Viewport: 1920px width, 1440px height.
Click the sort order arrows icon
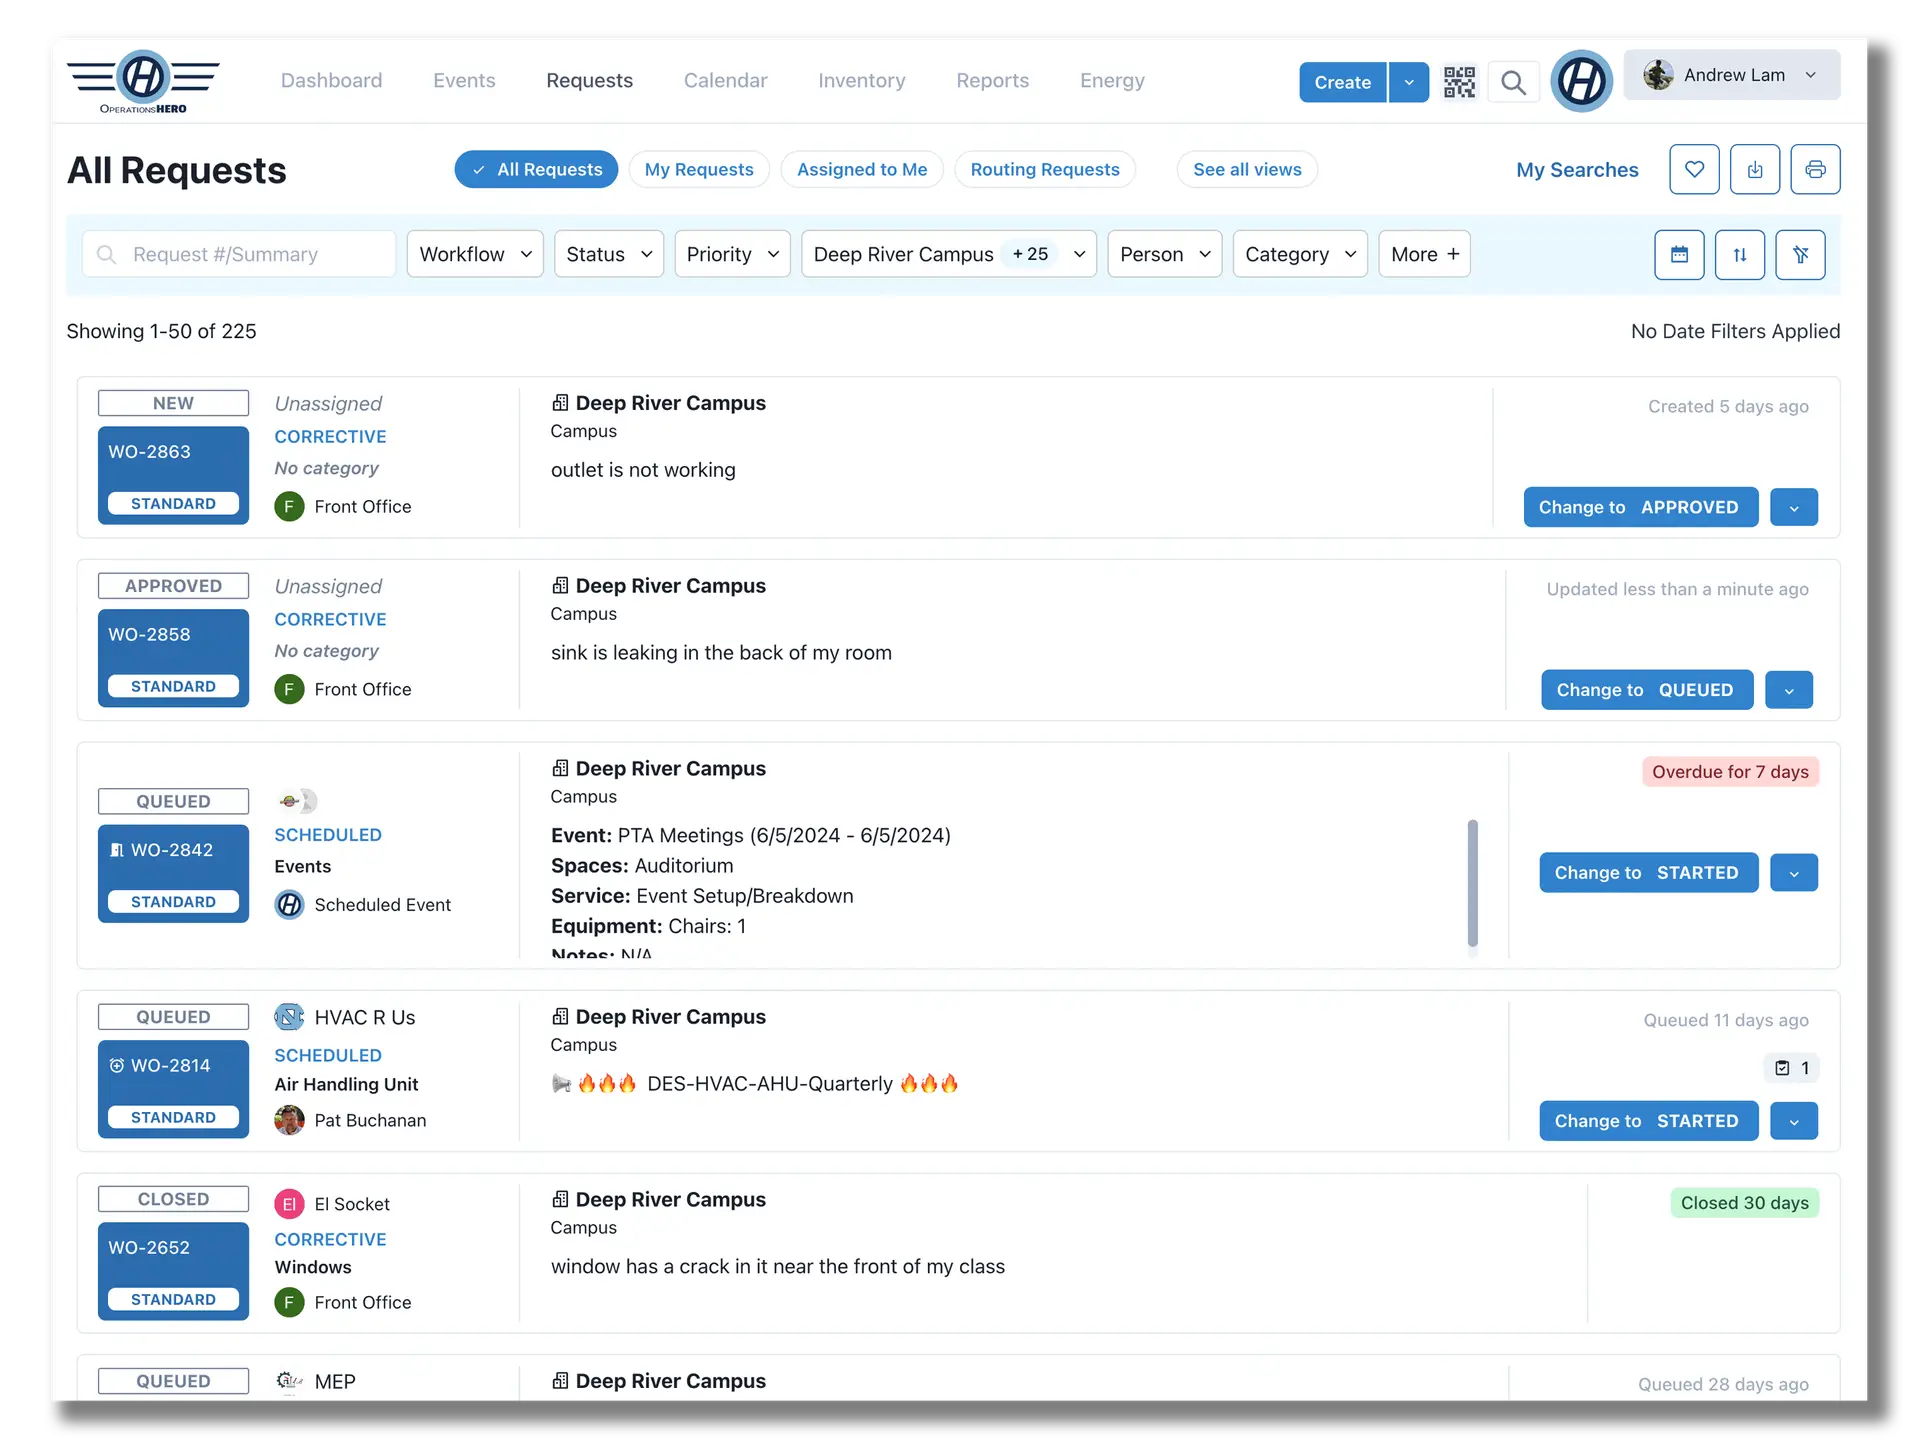pos(1740,255)
